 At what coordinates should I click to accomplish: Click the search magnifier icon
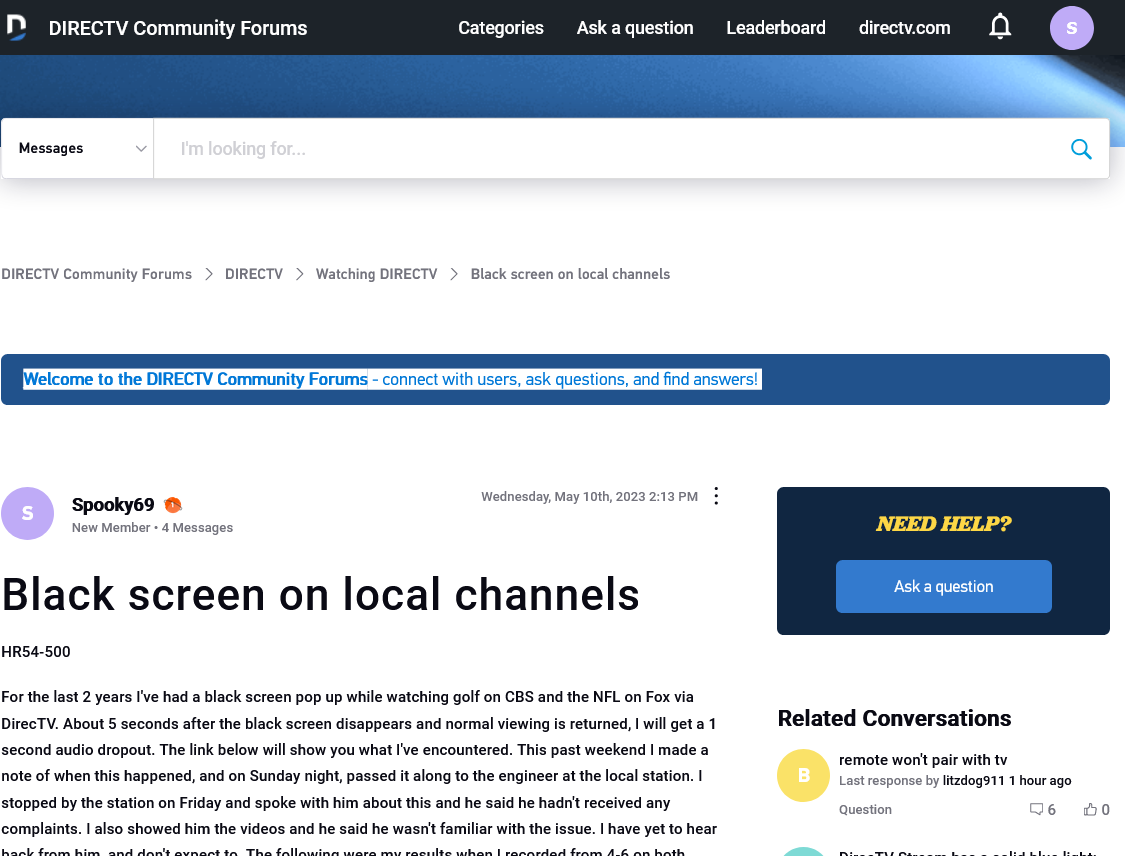[1081, 148]
